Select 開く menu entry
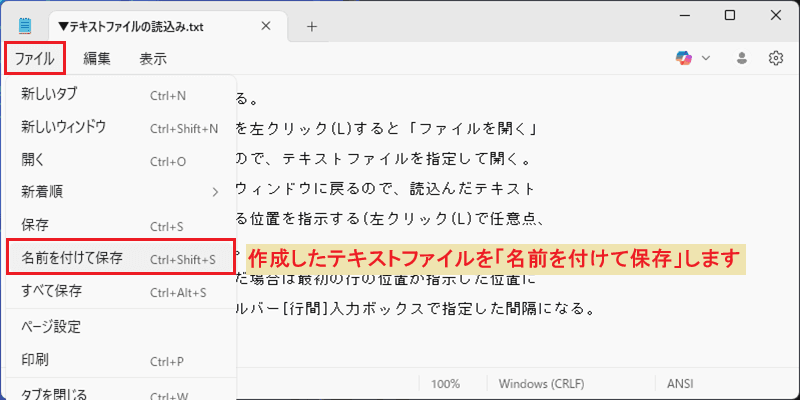The width and height of the screenshot is (800, 400). coord(120,160)
